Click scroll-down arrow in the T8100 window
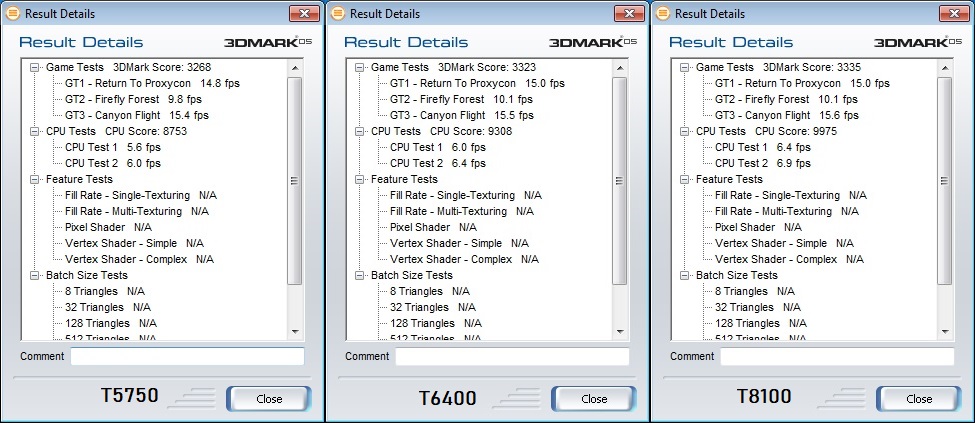975x423 pixels. pos(945,332)
